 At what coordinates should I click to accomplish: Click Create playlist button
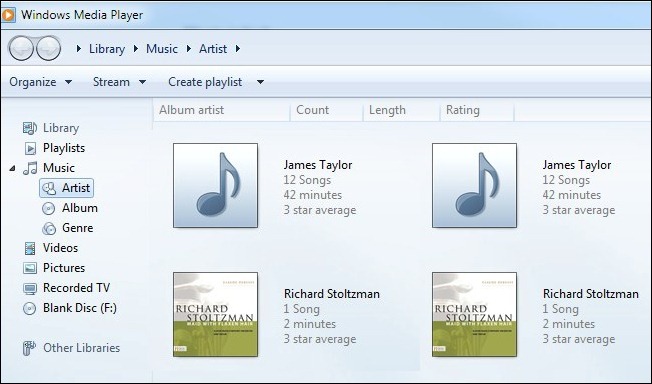[205, 82]
